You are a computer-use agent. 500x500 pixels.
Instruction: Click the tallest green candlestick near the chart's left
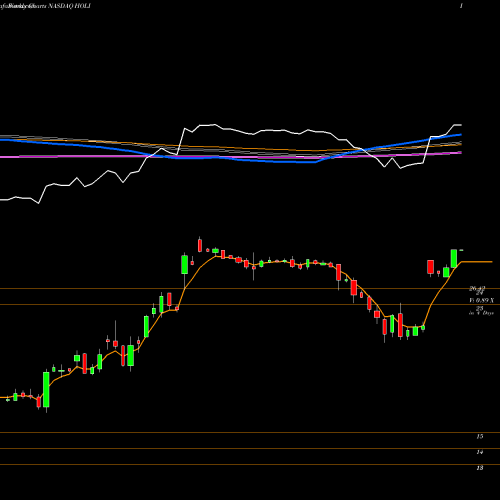point(46,390)
